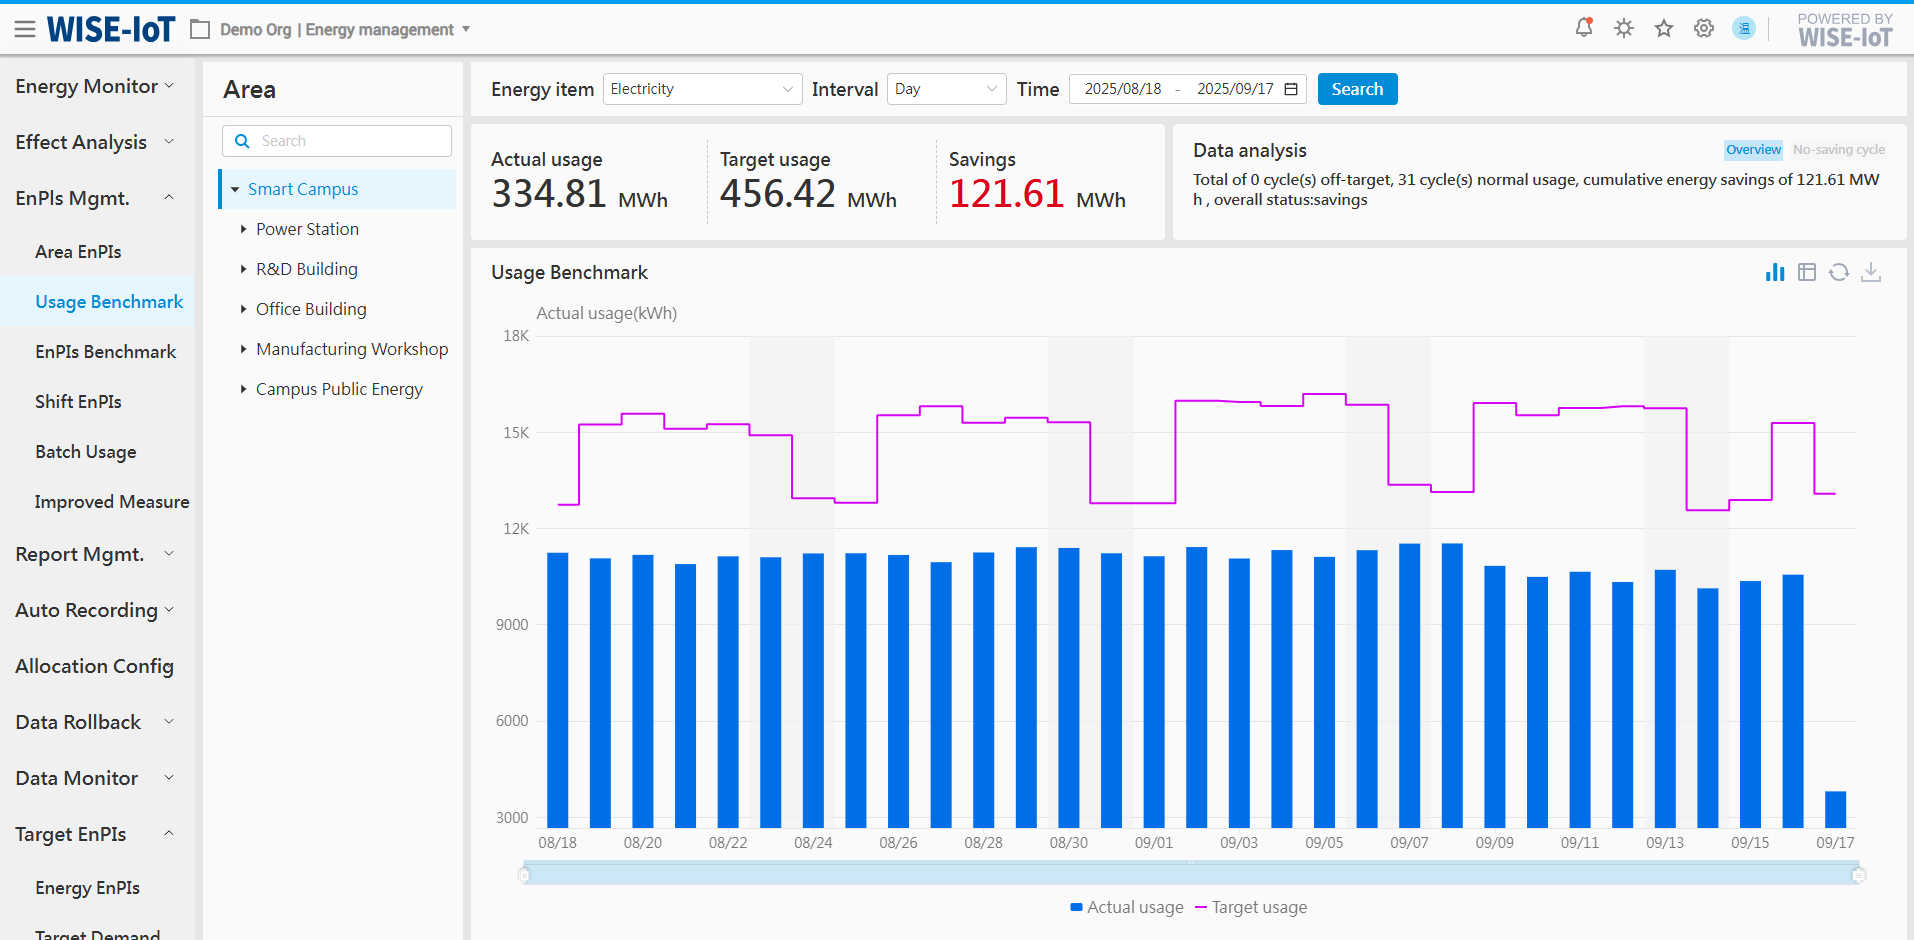The image size is (1914, 940).
Task: Toggle the light/dark theme sun icon
Action: (1624, 28)
